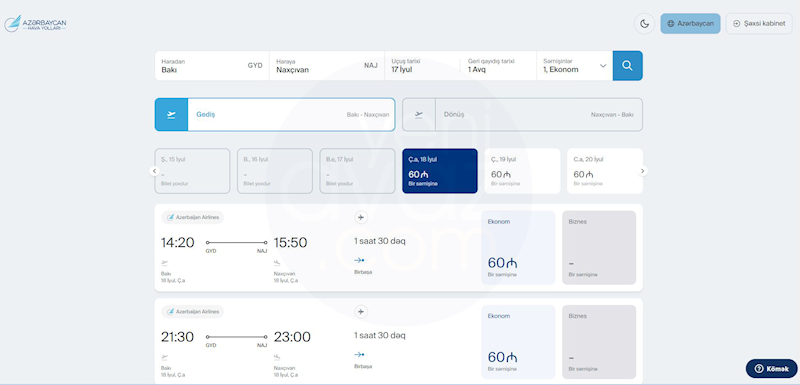Expand the Sərnişinlər passengers dropdown
Viewport: 800px width, 385px height.
[574, 65]
